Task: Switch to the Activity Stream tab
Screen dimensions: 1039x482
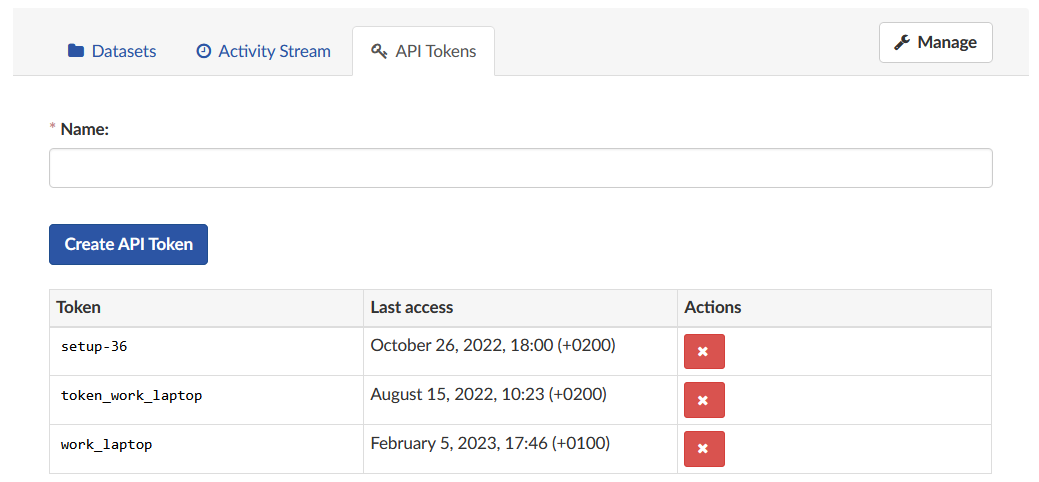Action: pyautogui.click(x=264, y=51)
